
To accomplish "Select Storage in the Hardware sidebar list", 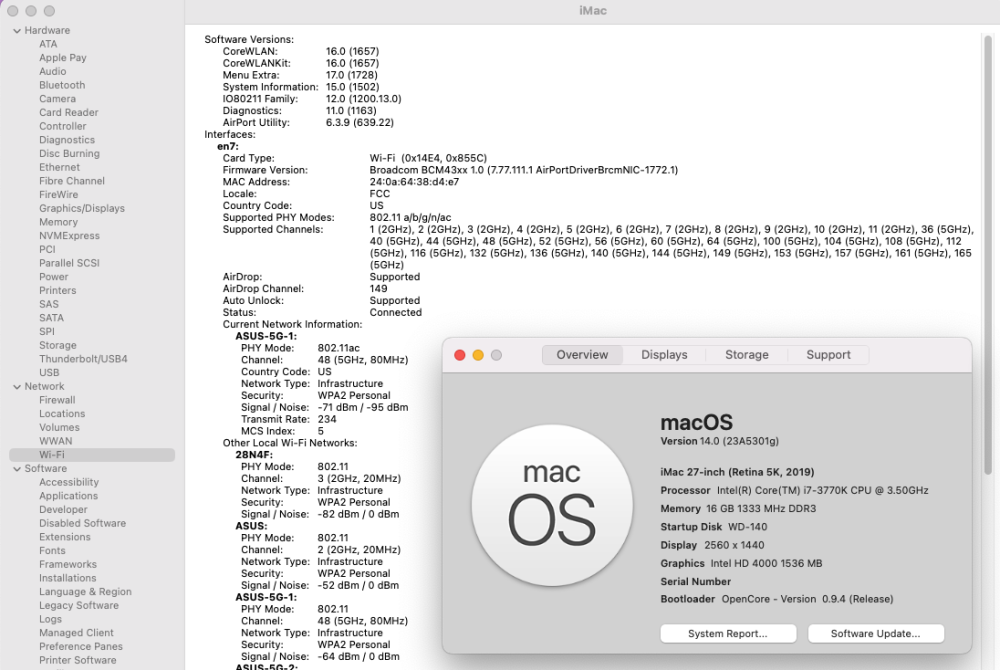I will pos(57,346).
